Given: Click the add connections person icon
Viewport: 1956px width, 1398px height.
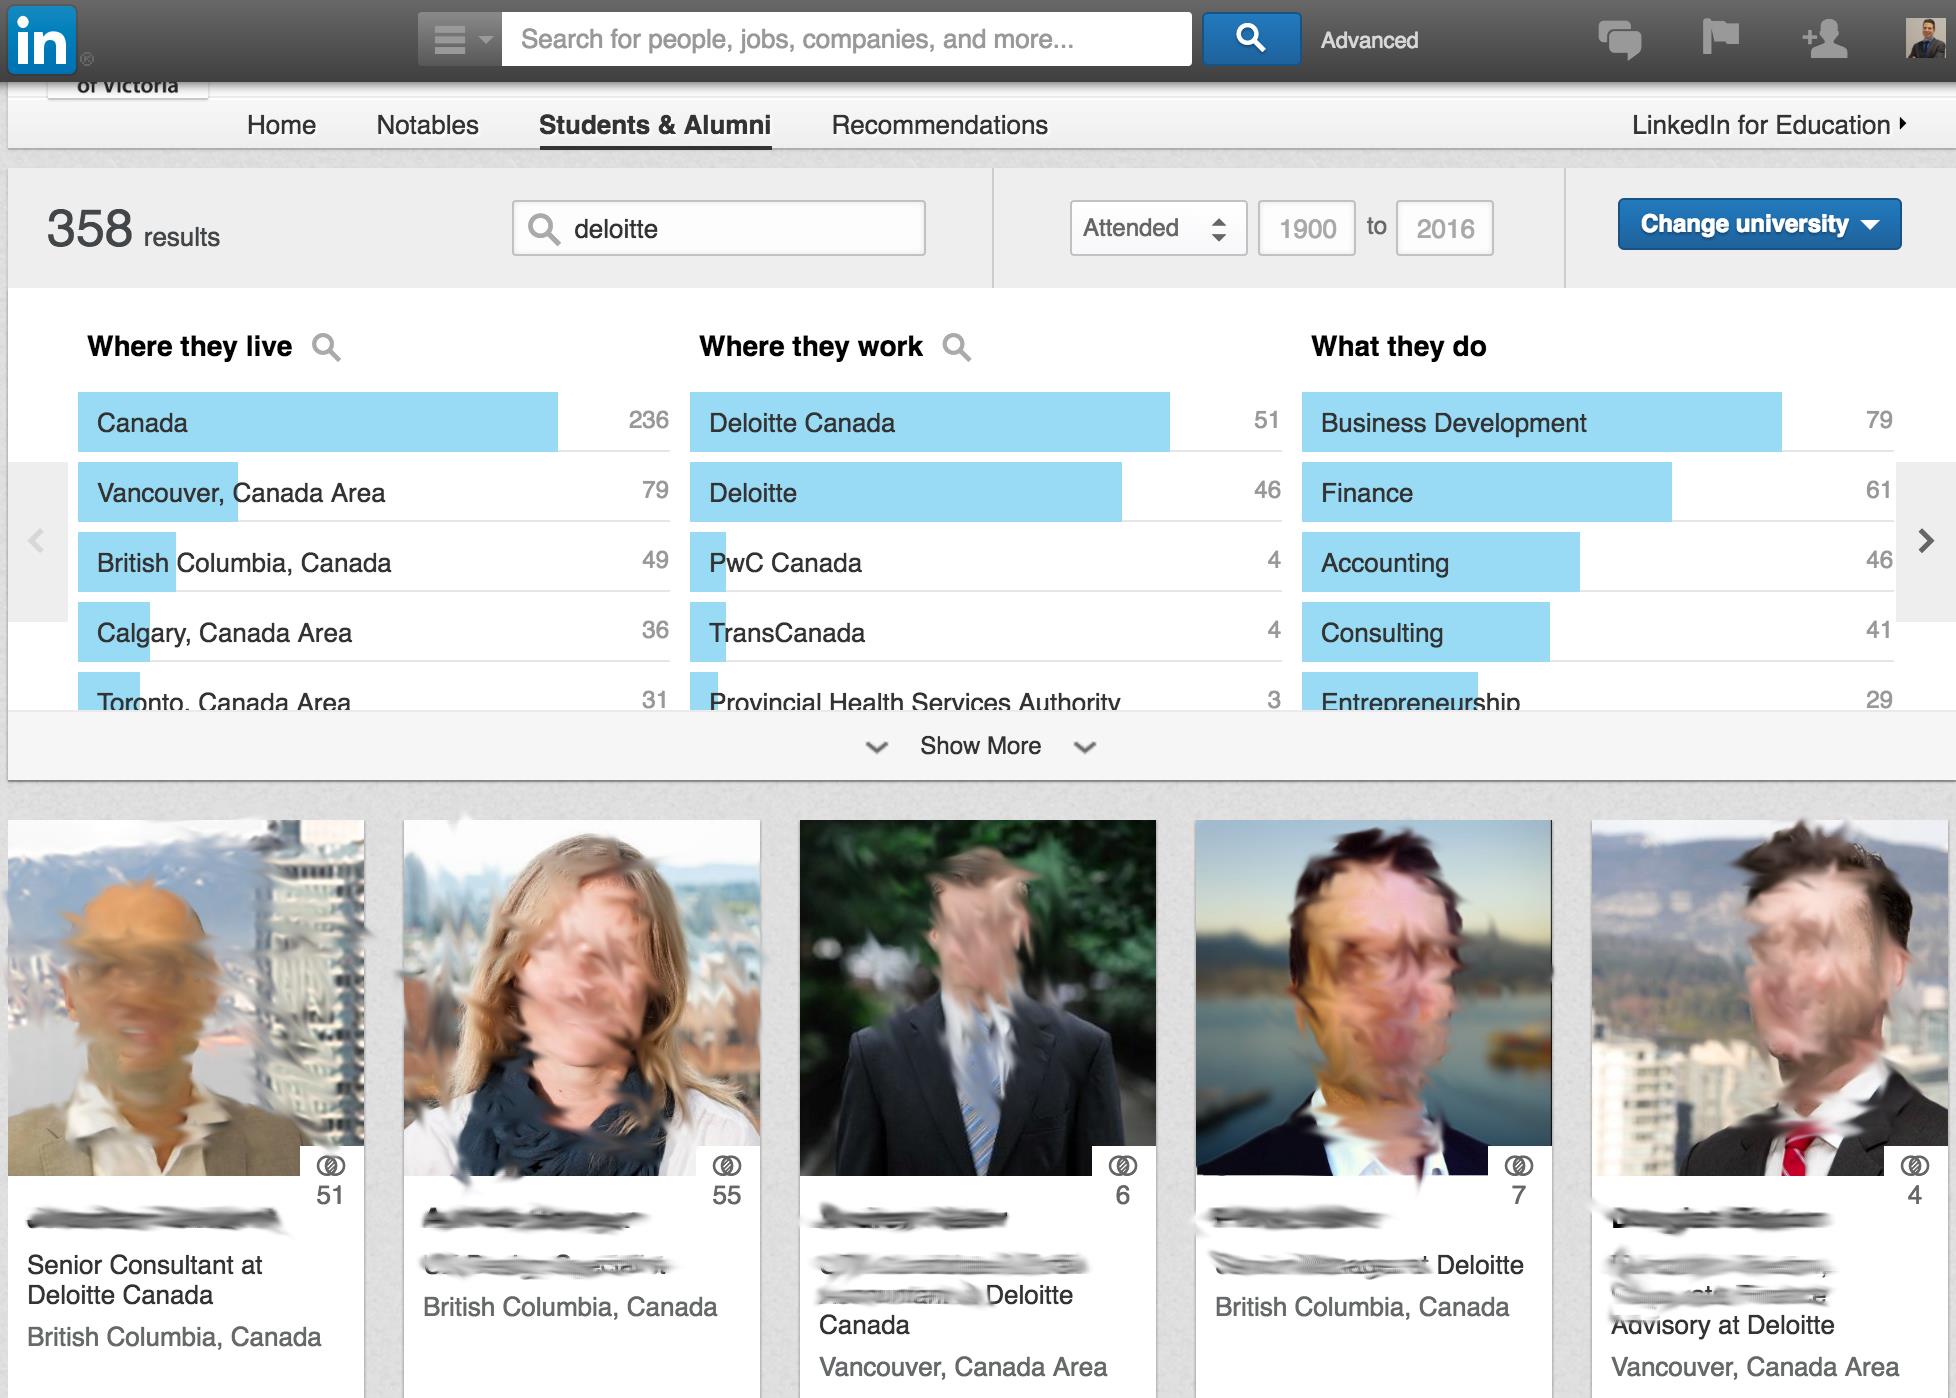Looking at the screenshot, I should (1824, 40).
